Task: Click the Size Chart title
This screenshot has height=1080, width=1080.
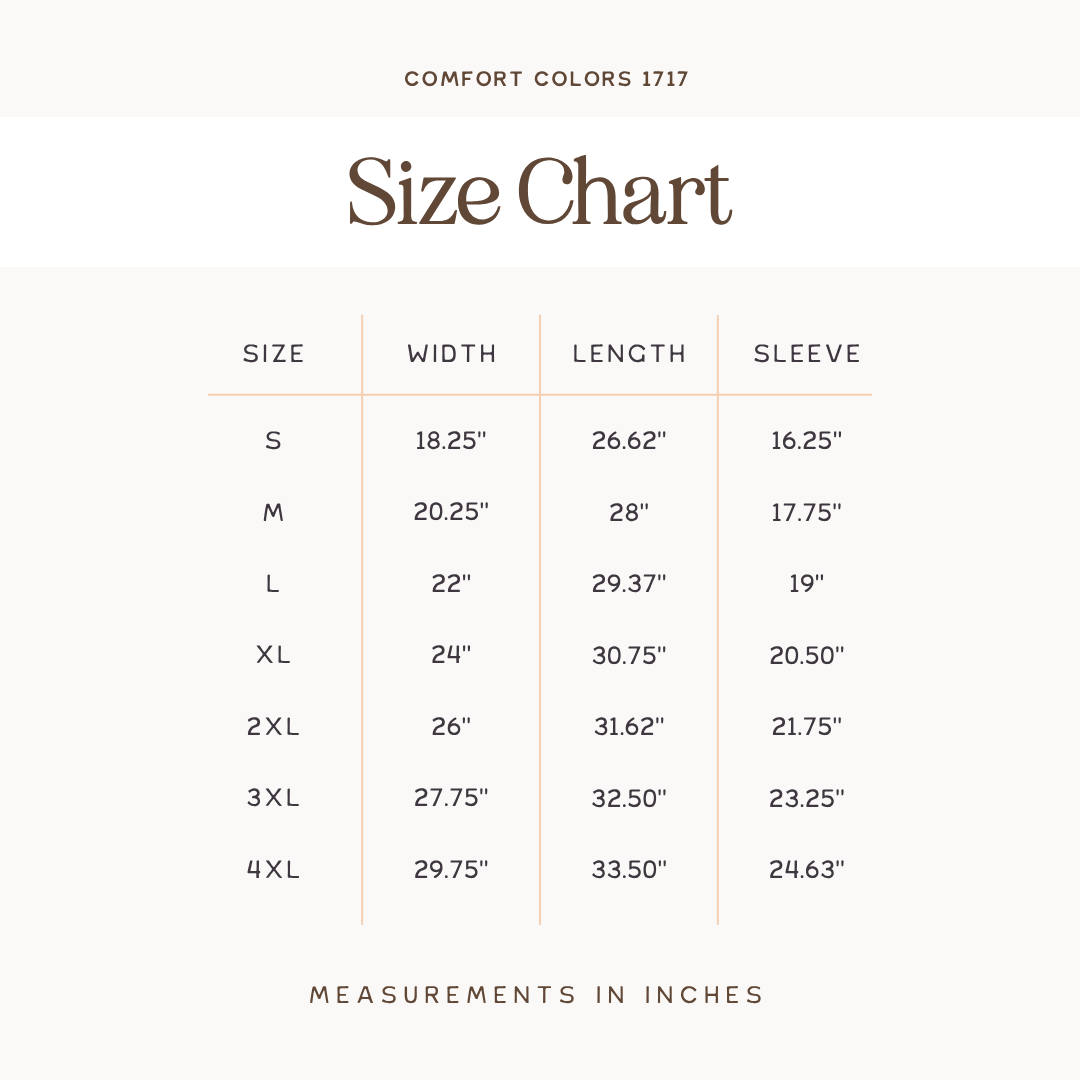Action: (x=539, y=191)
